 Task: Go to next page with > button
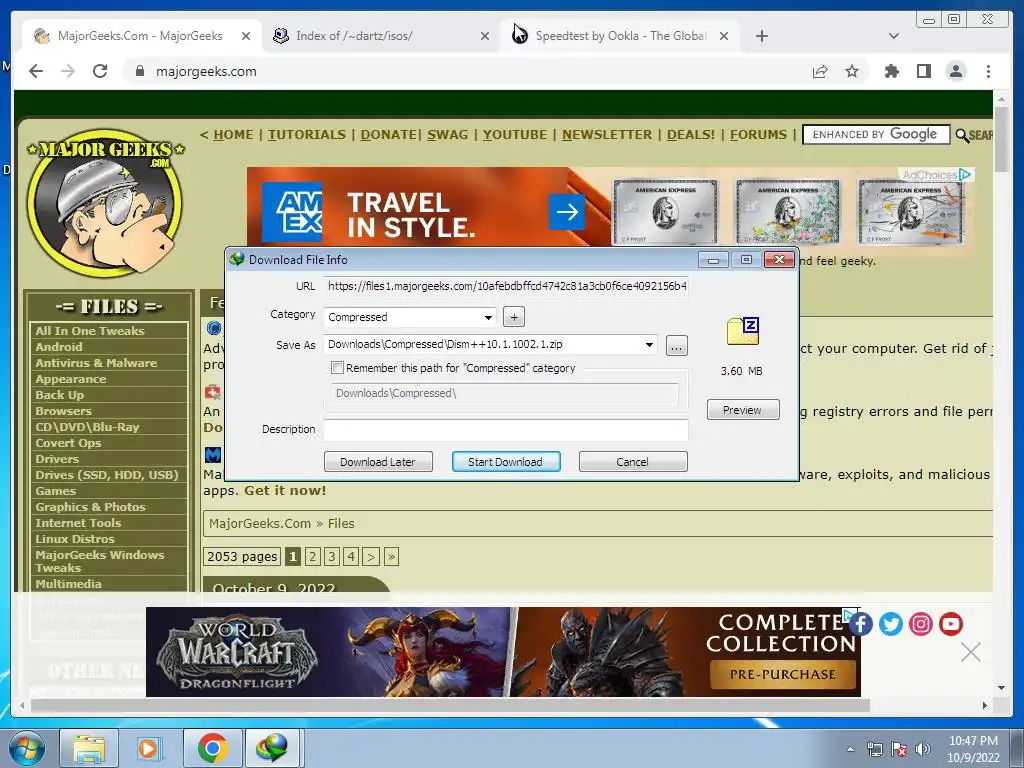(370, 556)
